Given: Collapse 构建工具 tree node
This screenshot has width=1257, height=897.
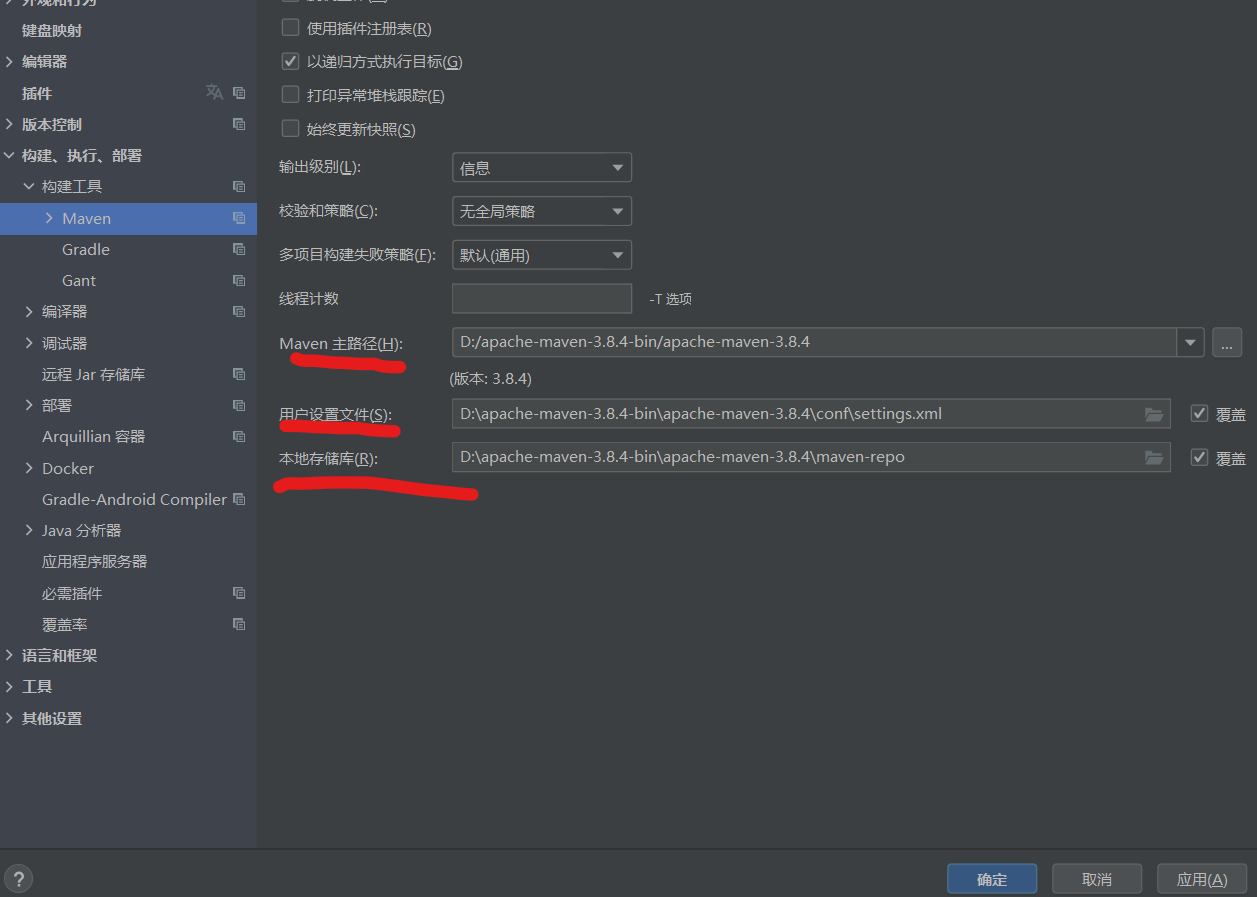Looking at the screenshot, I should click(x=29, y=186).
